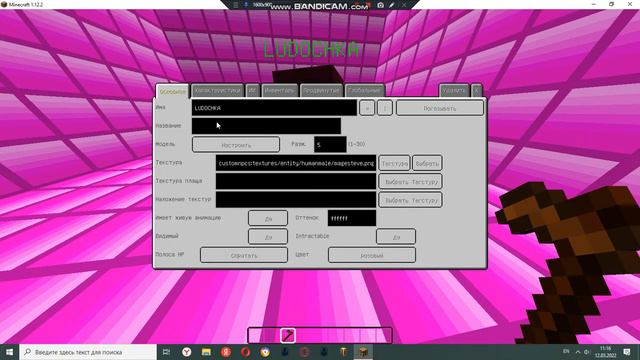Expand the hidden system tray icons
This screenshot has height=360, width=640.
pyautogui.click(x=578, y=352)
